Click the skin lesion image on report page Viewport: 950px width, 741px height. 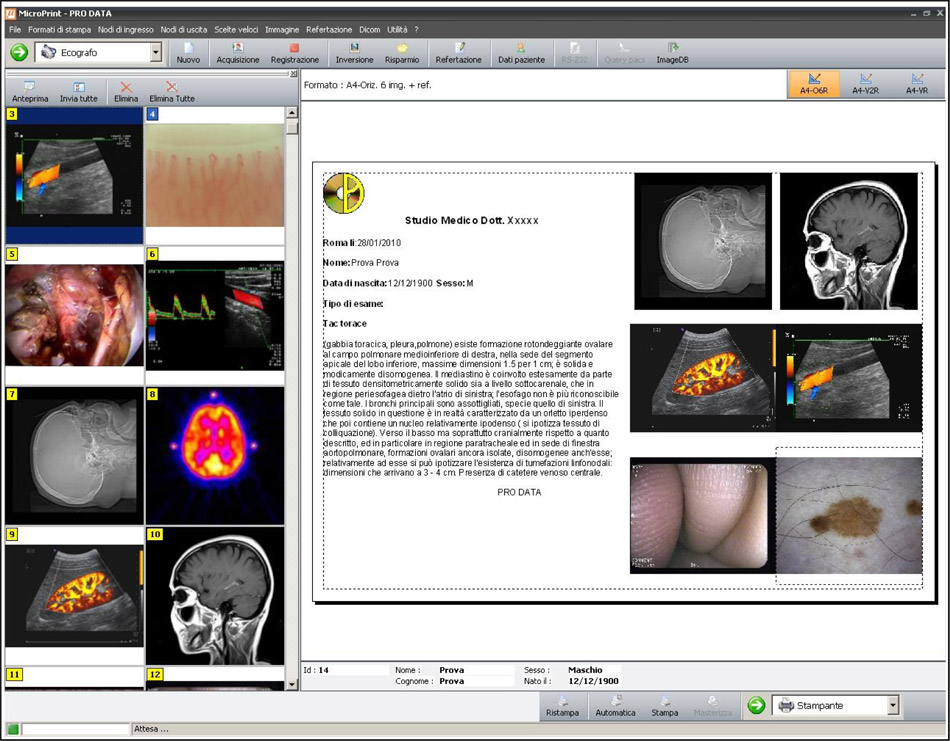click(849, 516)
